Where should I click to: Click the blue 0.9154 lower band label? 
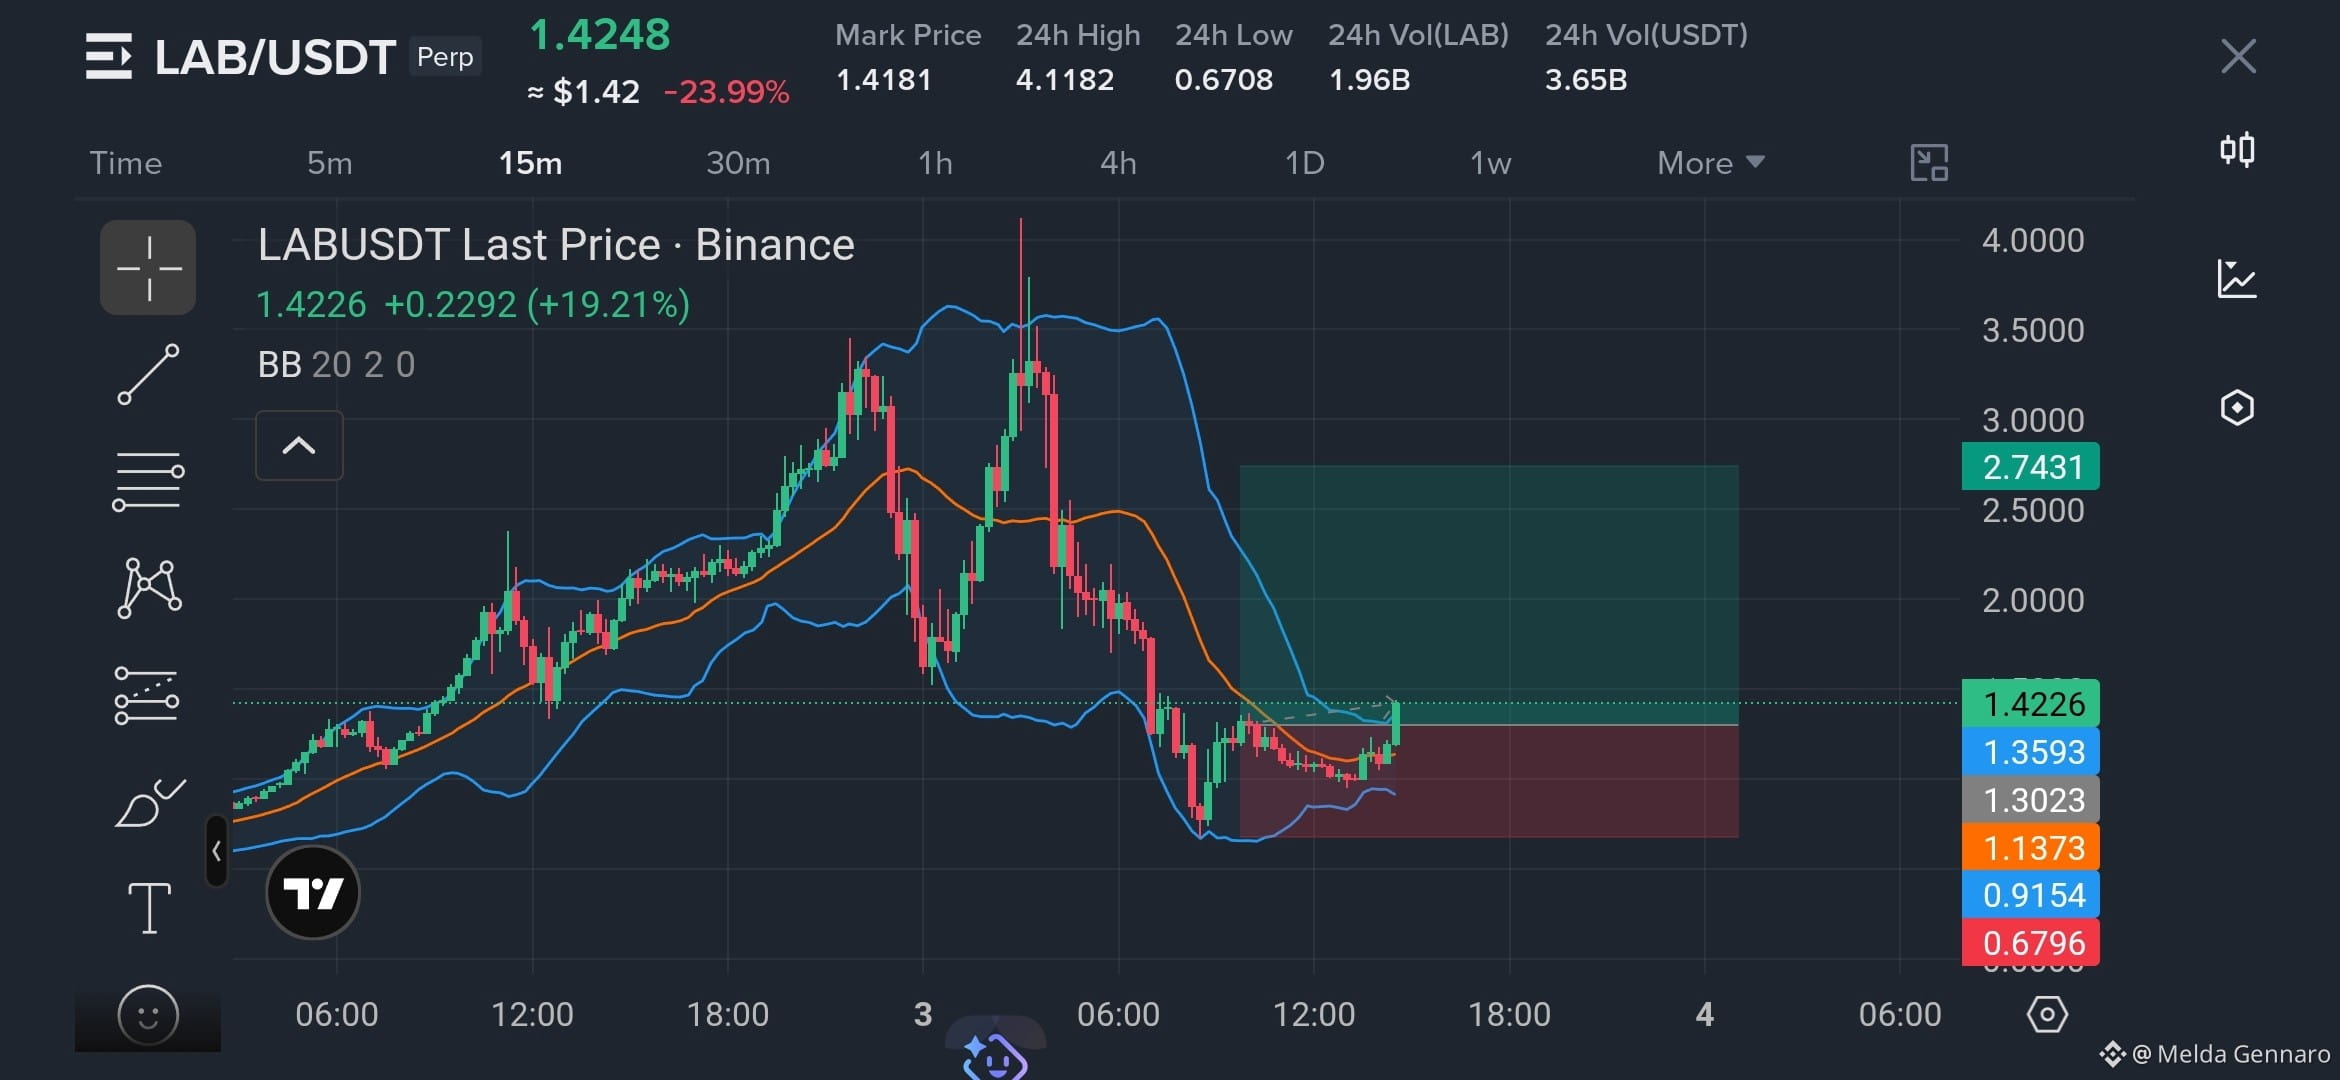point(2031,895)
